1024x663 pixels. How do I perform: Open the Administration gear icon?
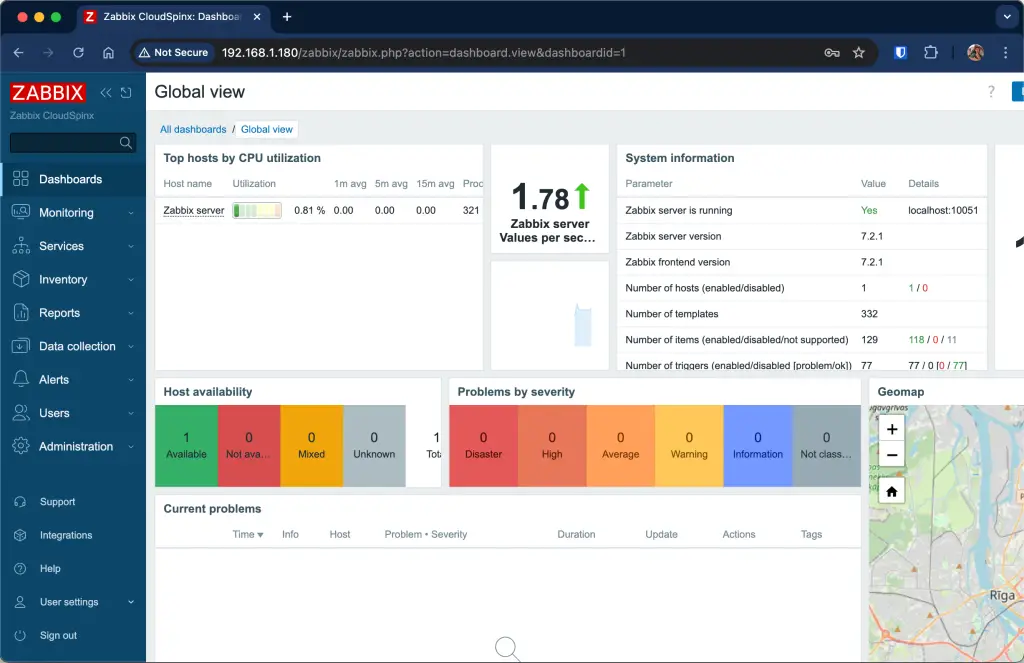(21, 447)
